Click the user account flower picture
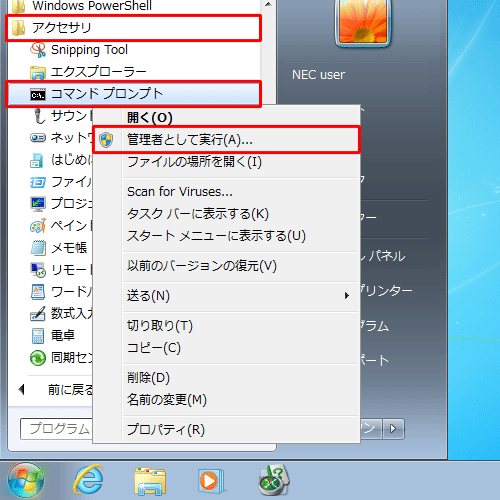500x500 pixels. [x=363, y=22]
